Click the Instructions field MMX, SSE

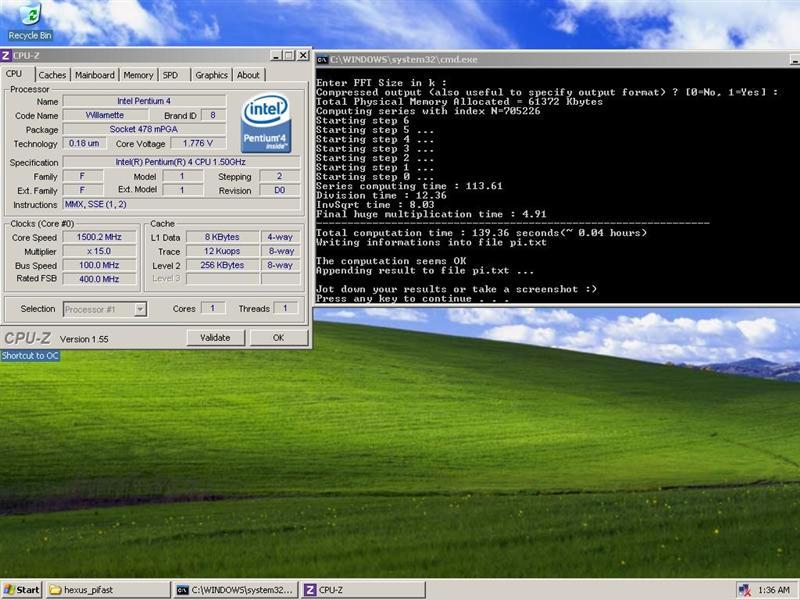181,204
